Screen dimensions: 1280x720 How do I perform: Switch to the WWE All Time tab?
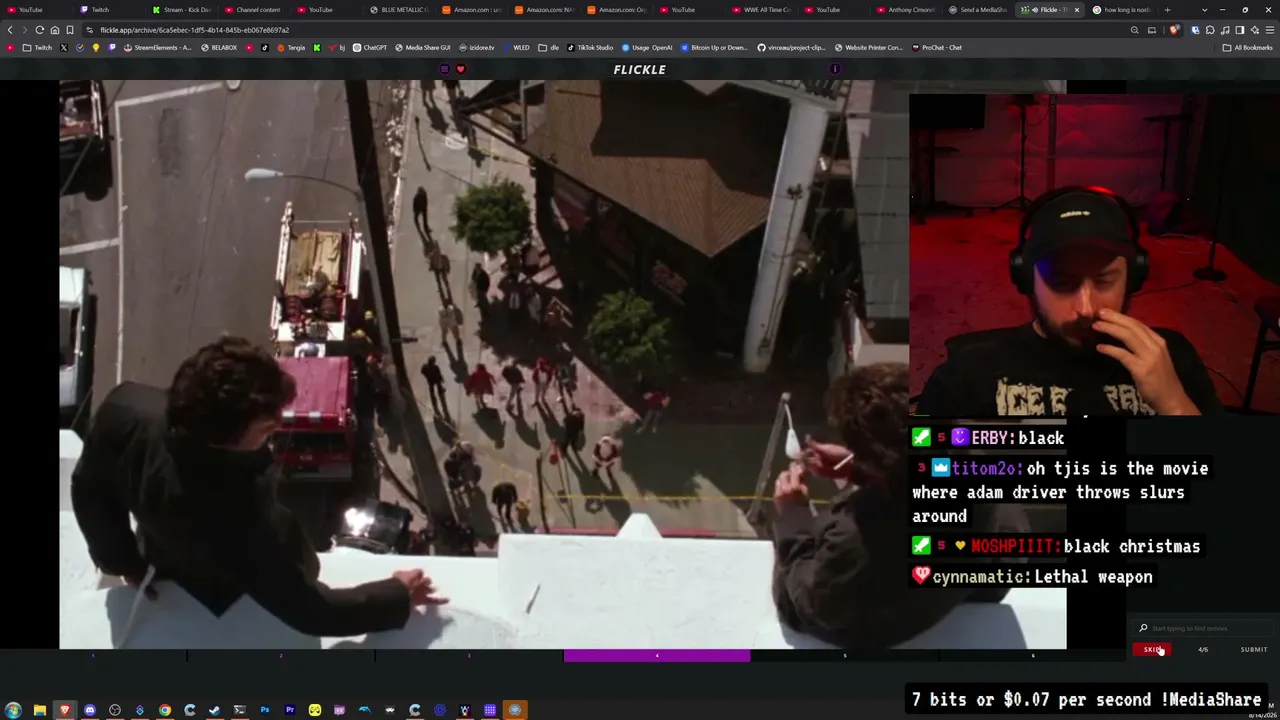[x=766, y=10]
